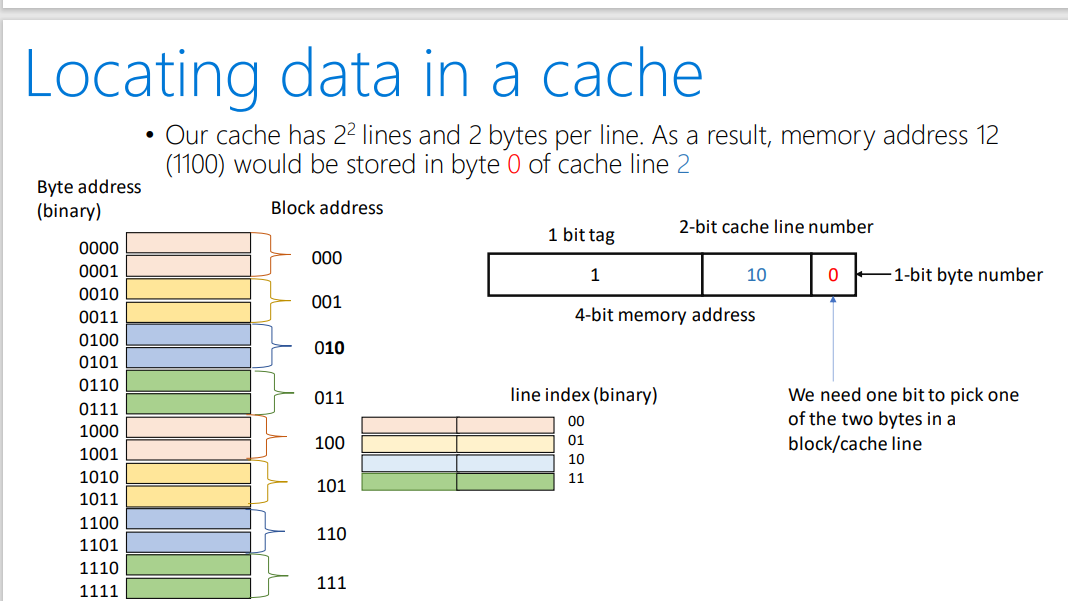Select the 1-bit tag box containing 1
Screen dimensions: 1068x601
click(595, 275)
